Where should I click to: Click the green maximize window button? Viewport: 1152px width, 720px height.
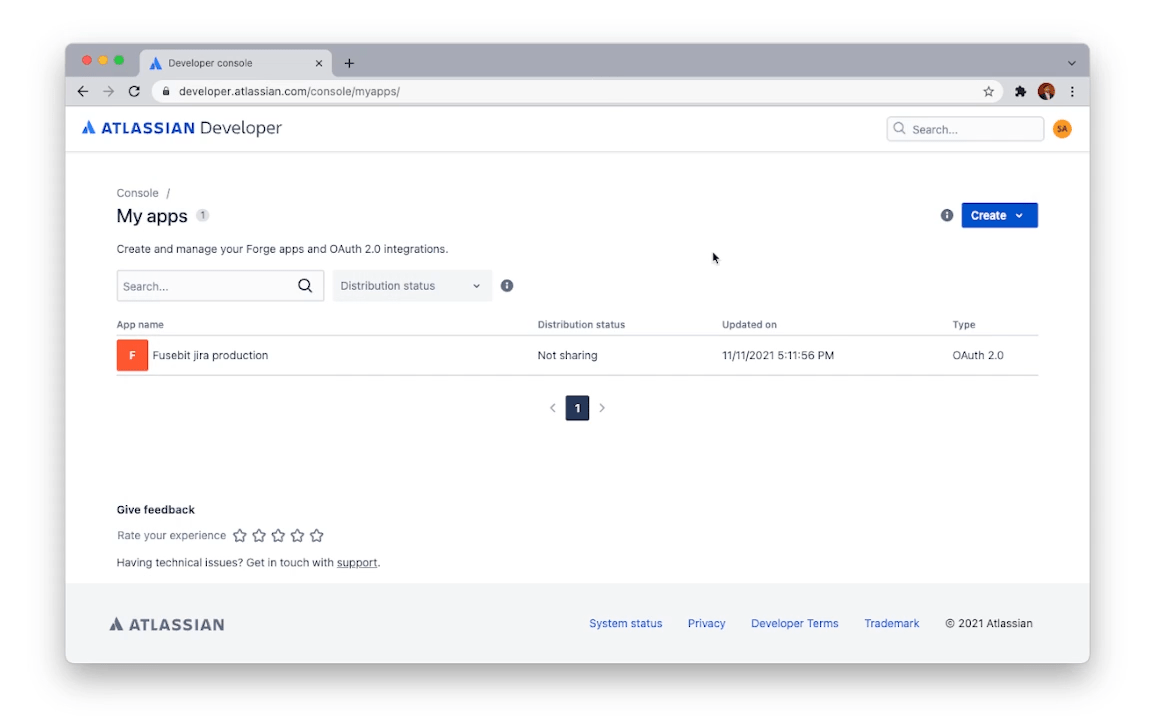119,60
